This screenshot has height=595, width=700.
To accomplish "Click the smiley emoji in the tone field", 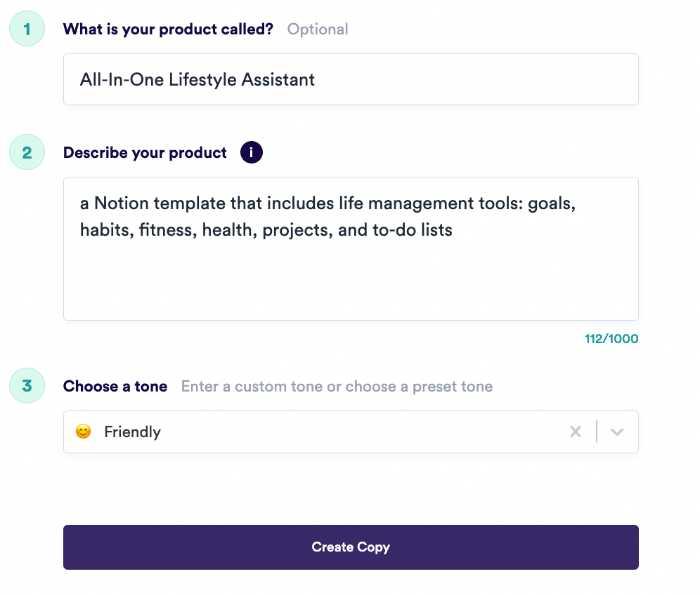I will tap(83, 432).
